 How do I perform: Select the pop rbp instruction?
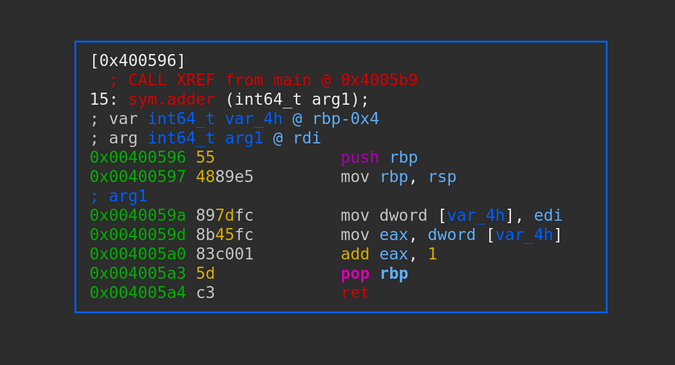click(375, 274)
